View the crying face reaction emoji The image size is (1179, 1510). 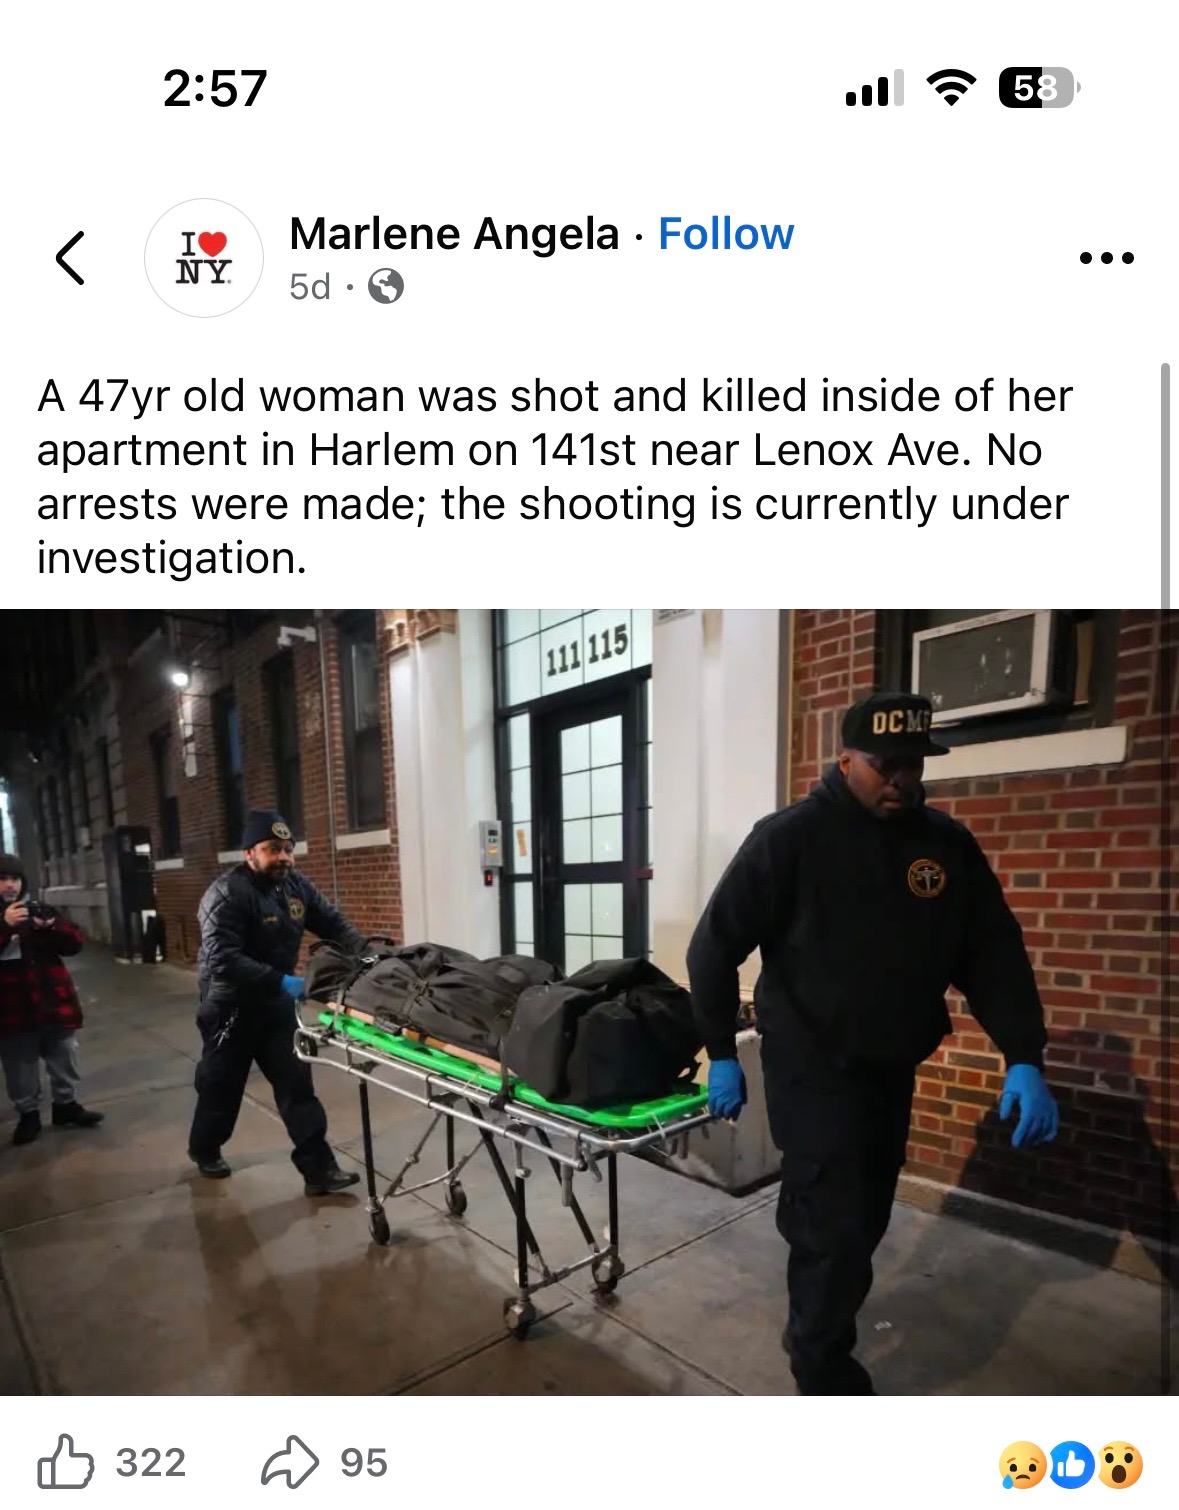[1022, 1465]
